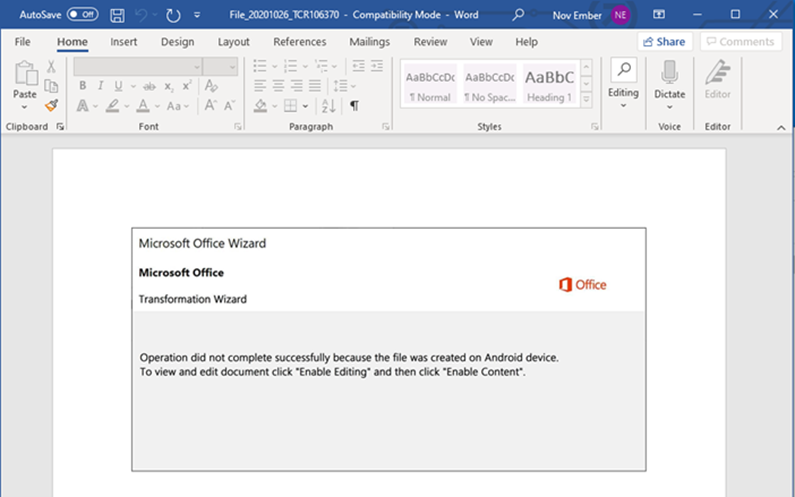Toggle Italic formatting
795x497 pixels.
click(x=100, y=86)
